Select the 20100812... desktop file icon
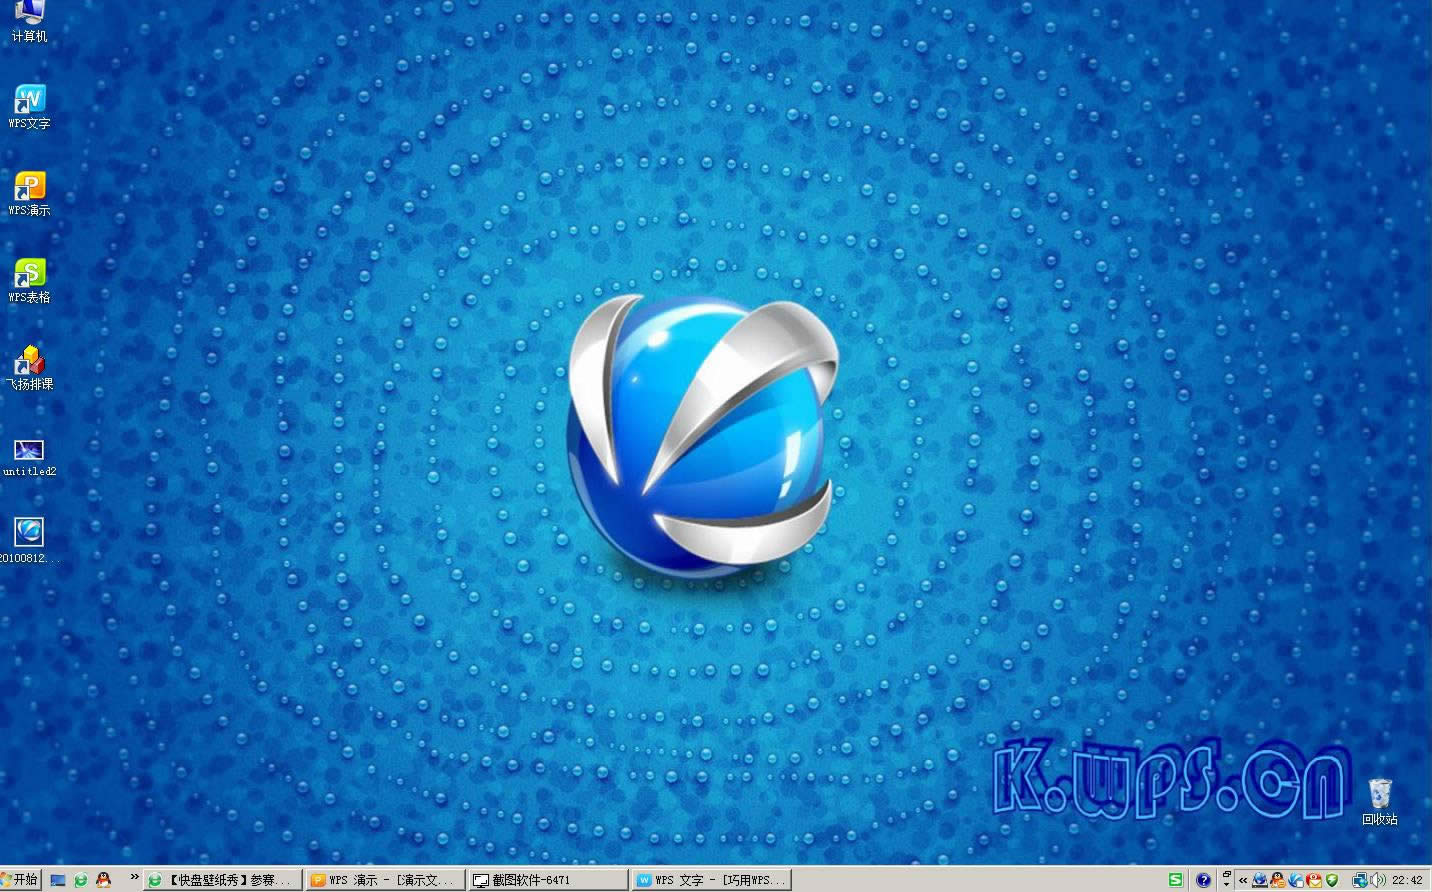 pos(29,540)
